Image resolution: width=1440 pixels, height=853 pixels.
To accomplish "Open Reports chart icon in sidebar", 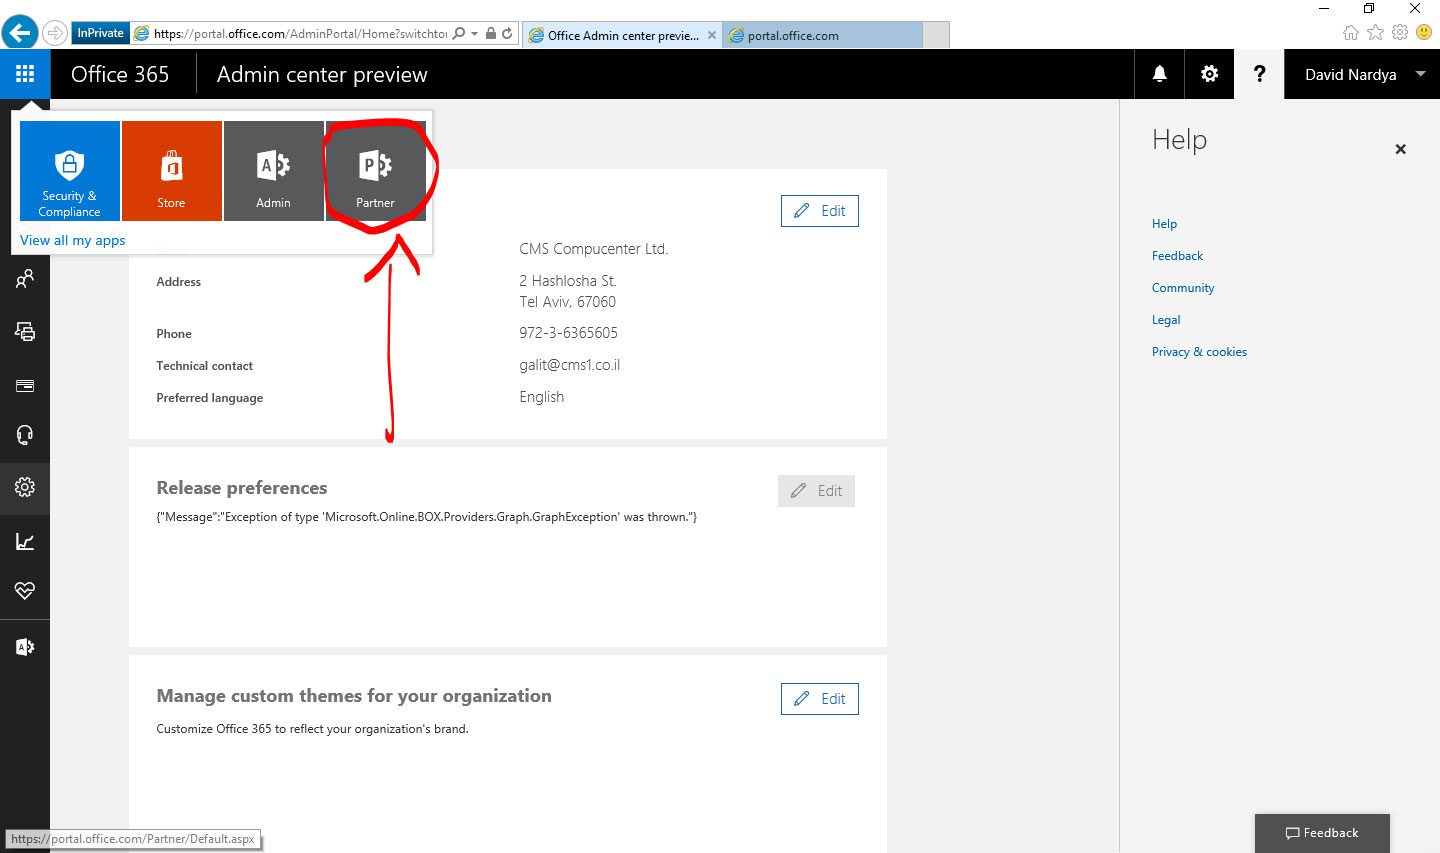I will tap(25, 541).
